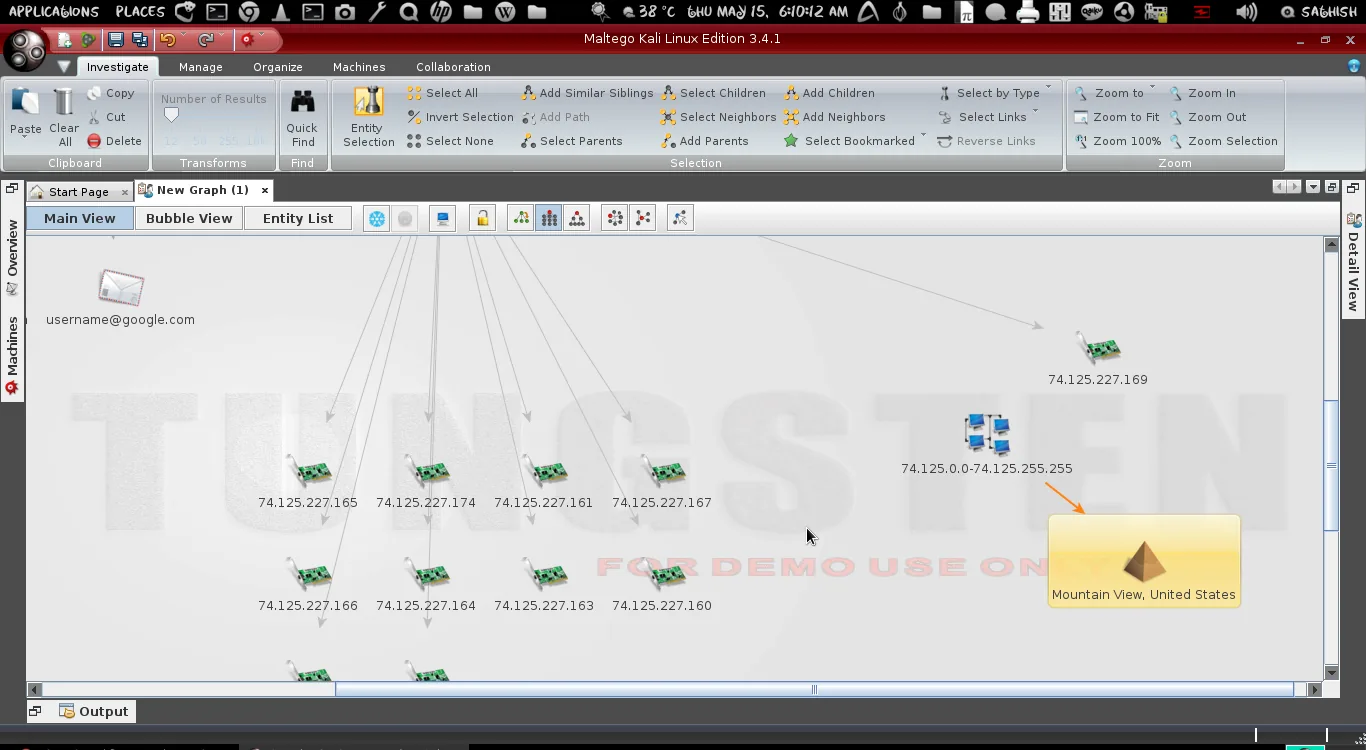
Task: Open the Paste tool in Clipboard
Action: click(25, 111)
